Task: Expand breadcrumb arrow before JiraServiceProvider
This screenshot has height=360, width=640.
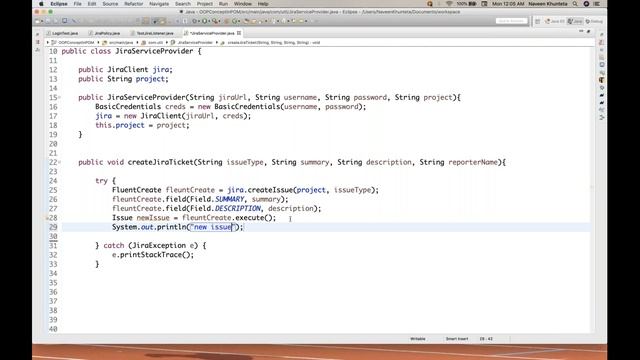Action: [x=167, y=42]
